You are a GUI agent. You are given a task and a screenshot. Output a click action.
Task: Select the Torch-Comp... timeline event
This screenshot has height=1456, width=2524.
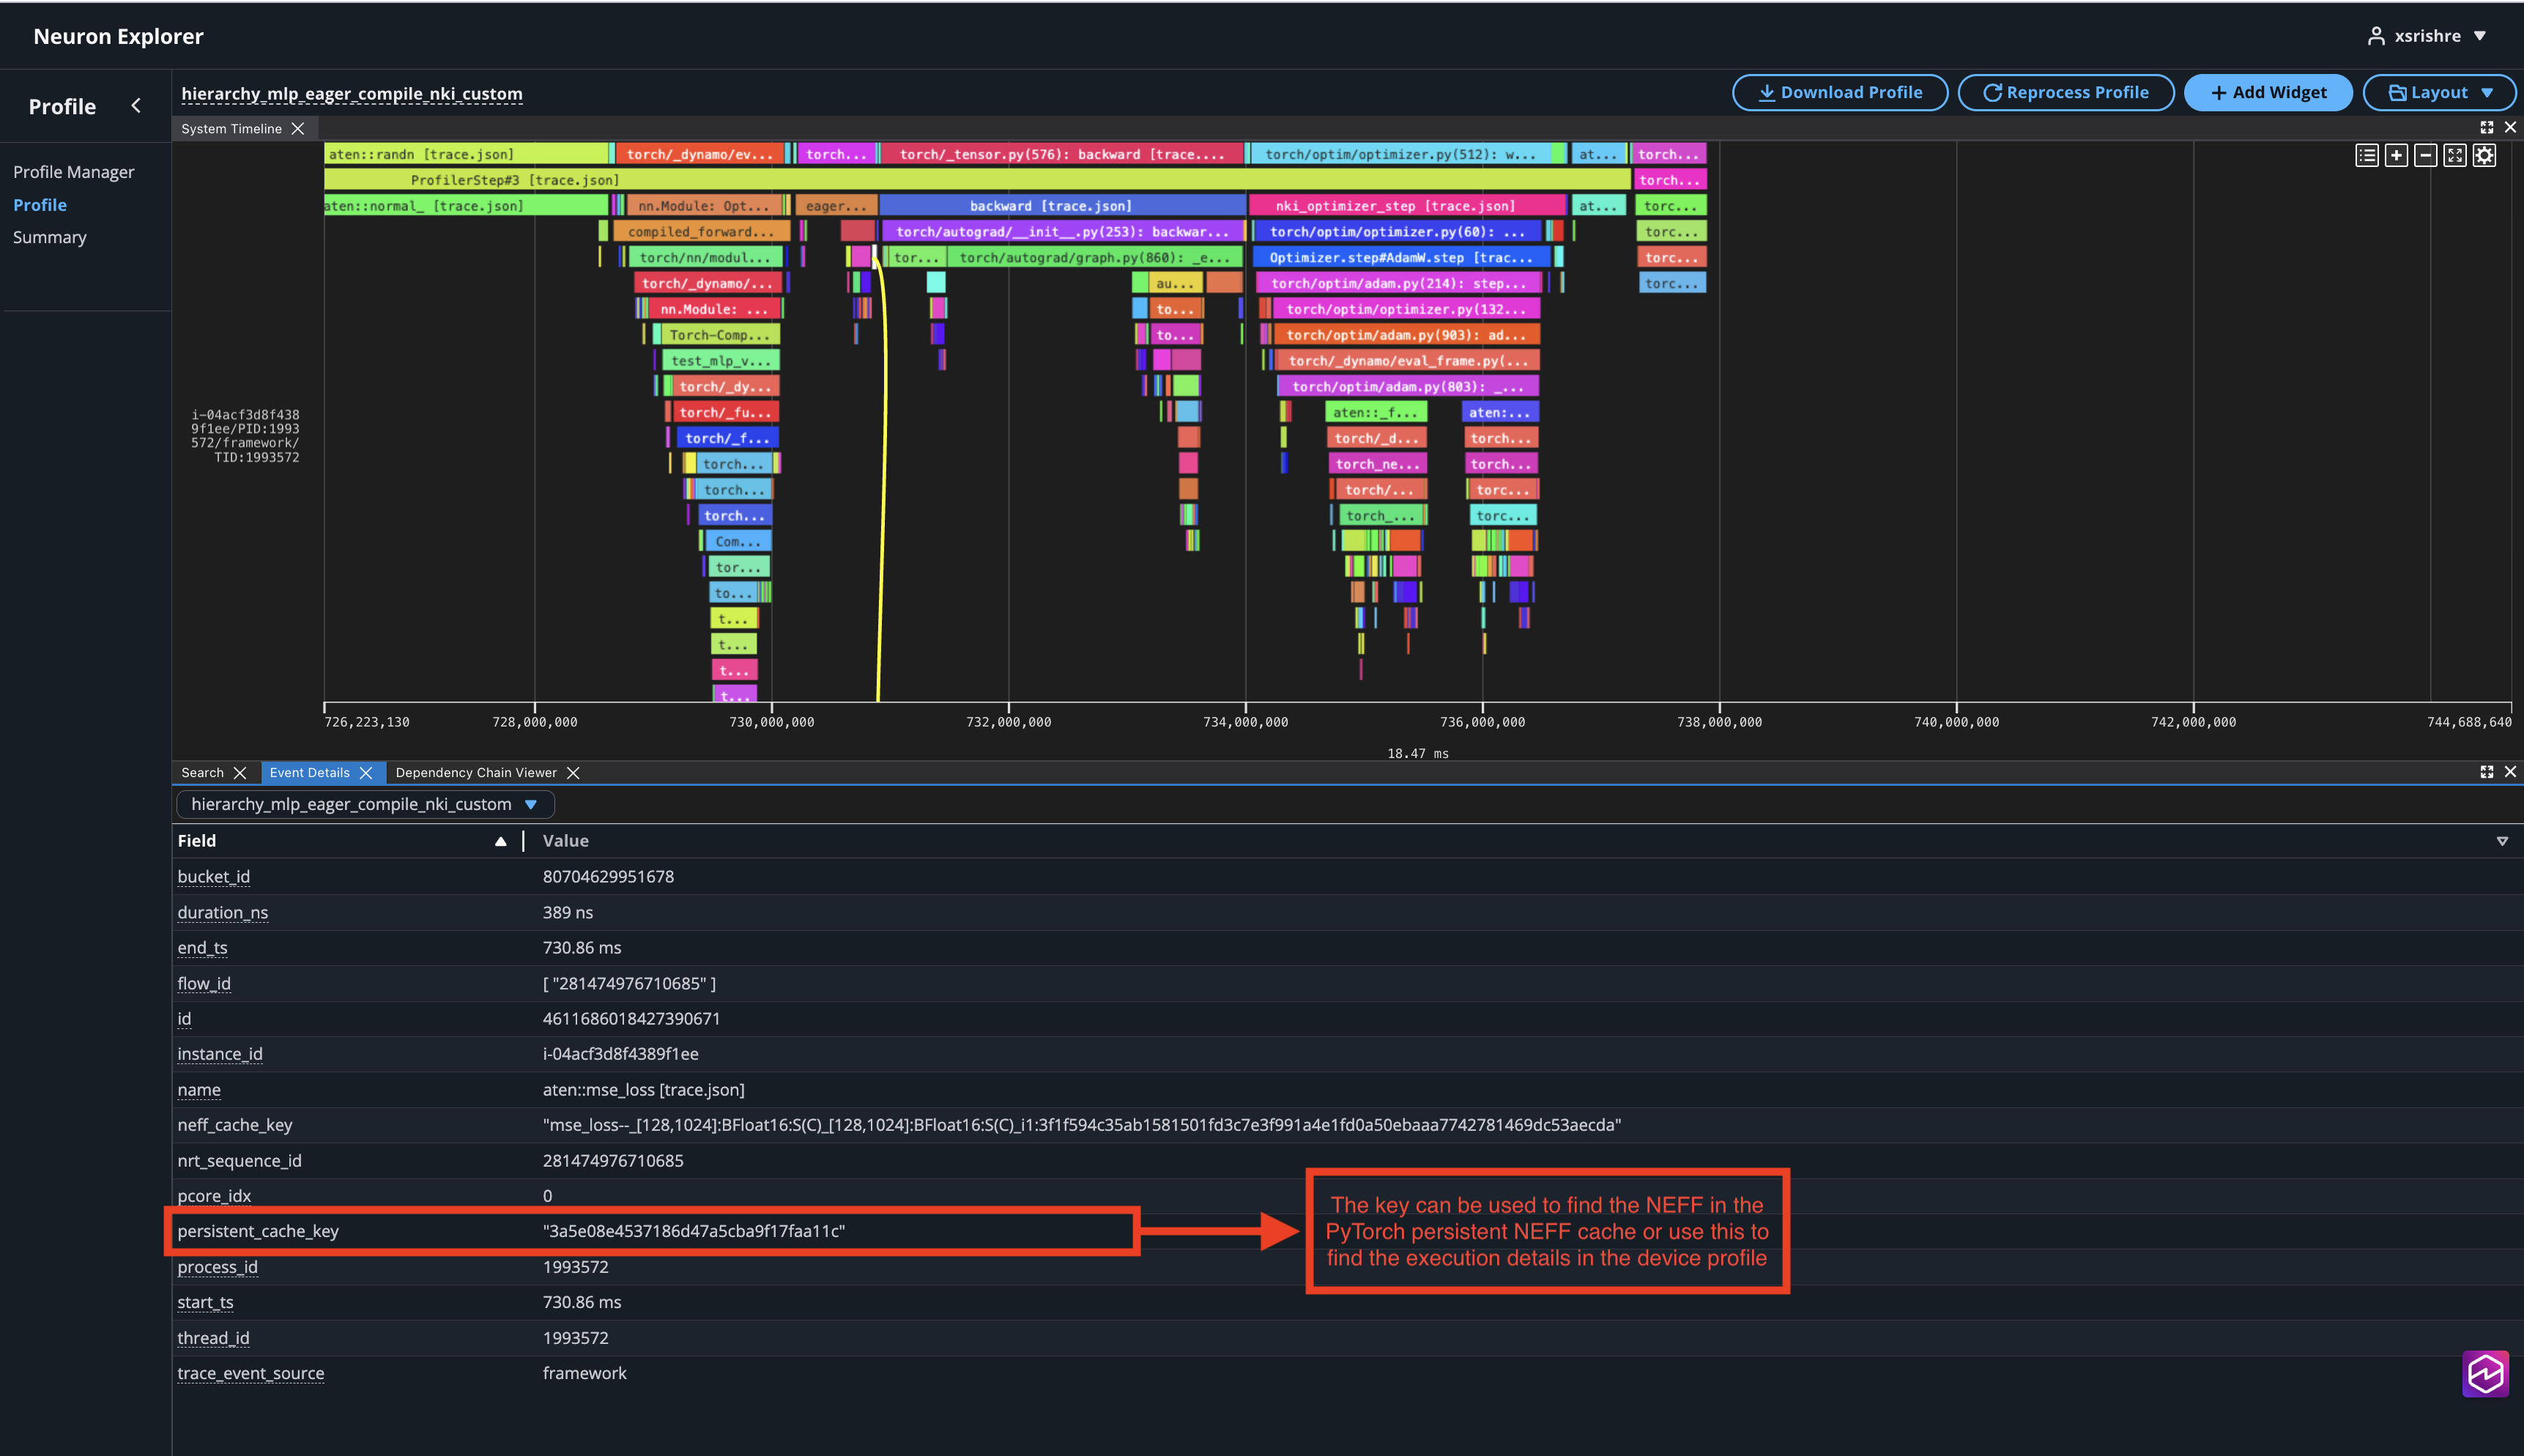(720, 335)
